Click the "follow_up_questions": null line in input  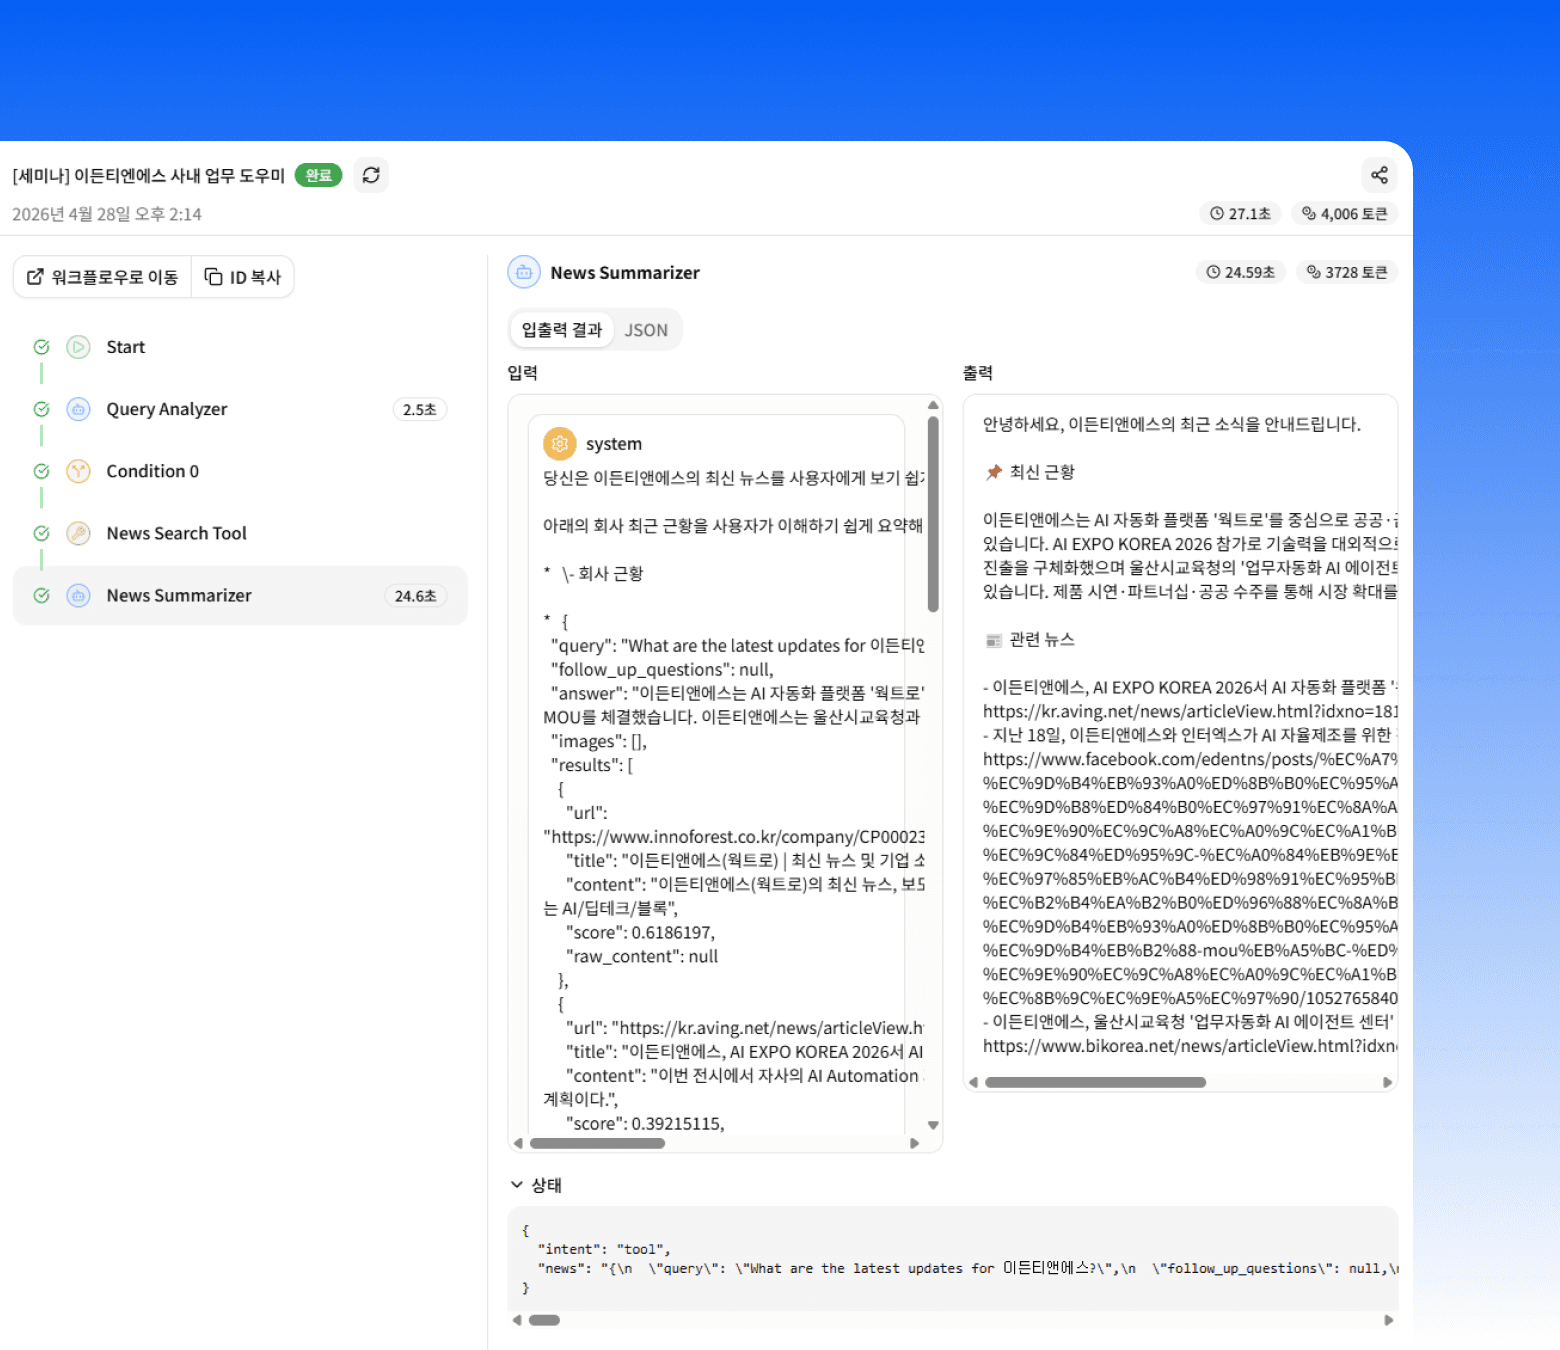[662, 669]
